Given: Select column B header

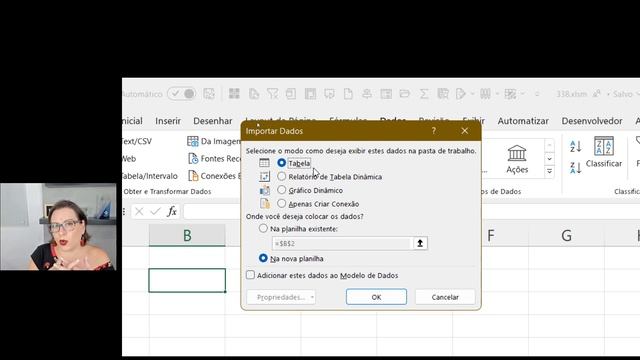Looking at the screenshot, I should (187, 235).
